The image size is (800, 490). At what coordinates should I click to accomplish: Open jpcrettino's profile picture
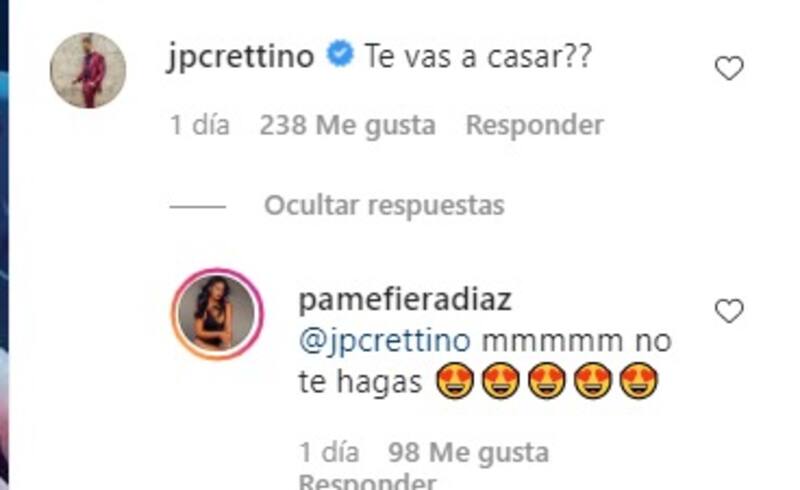[x=88, y=70]
